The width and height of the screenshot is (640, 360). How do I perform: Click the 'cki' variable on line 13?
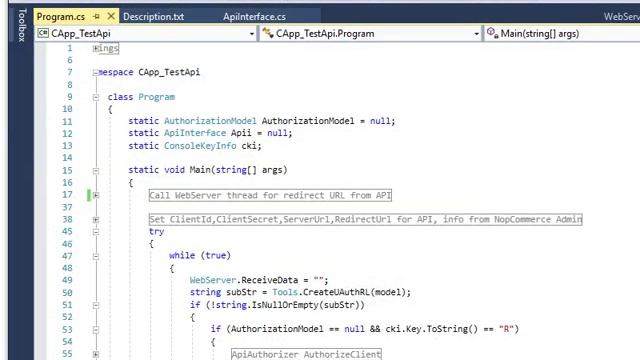[249, 145]
